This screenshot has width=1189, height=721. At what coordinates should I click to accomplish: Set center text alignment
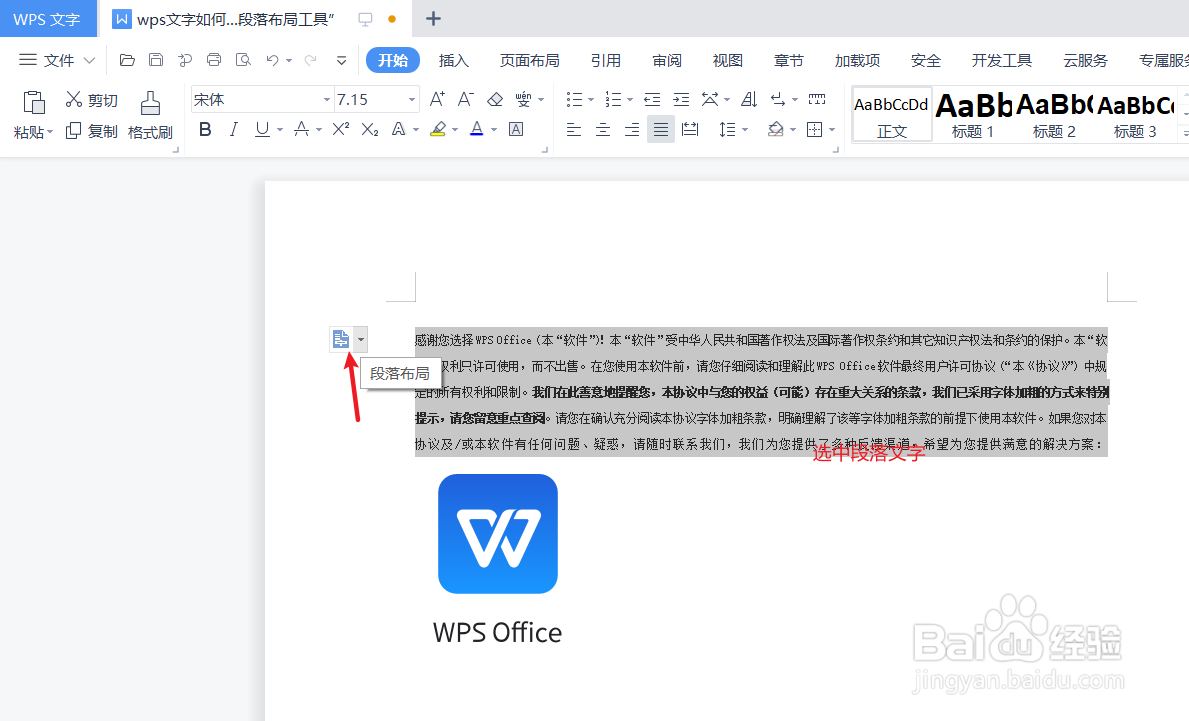point(603,130)
